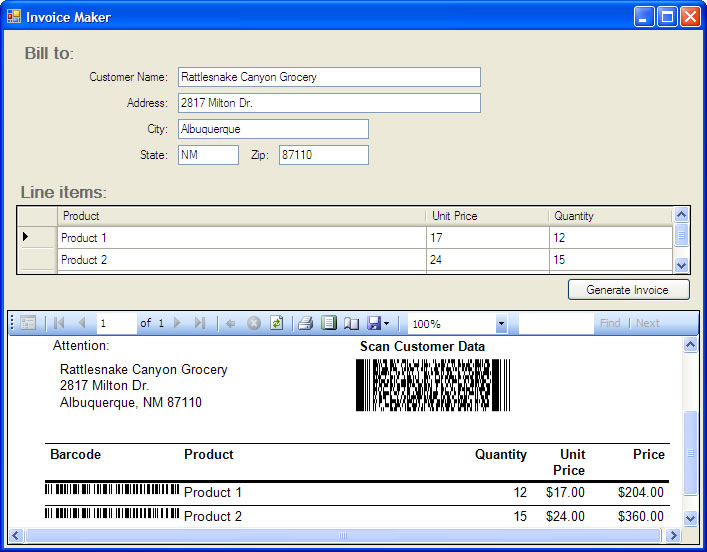
Task: Go to first page of report
Action: click(x=59, y=323)
